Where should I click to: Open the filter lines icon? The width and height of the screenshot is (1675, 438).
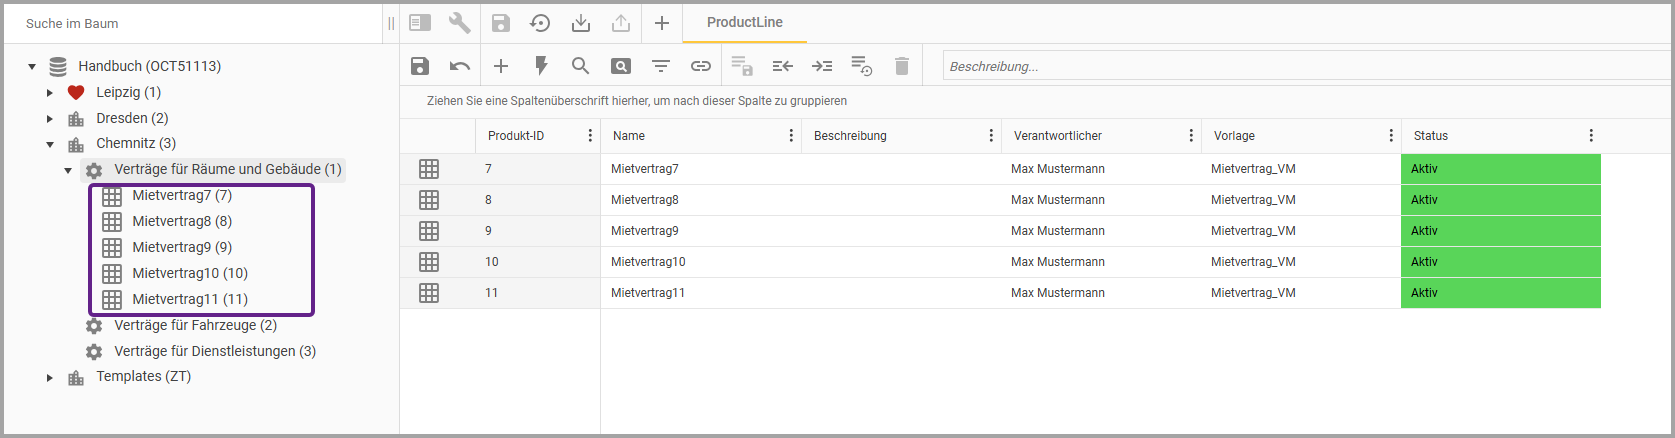(661, 66)
